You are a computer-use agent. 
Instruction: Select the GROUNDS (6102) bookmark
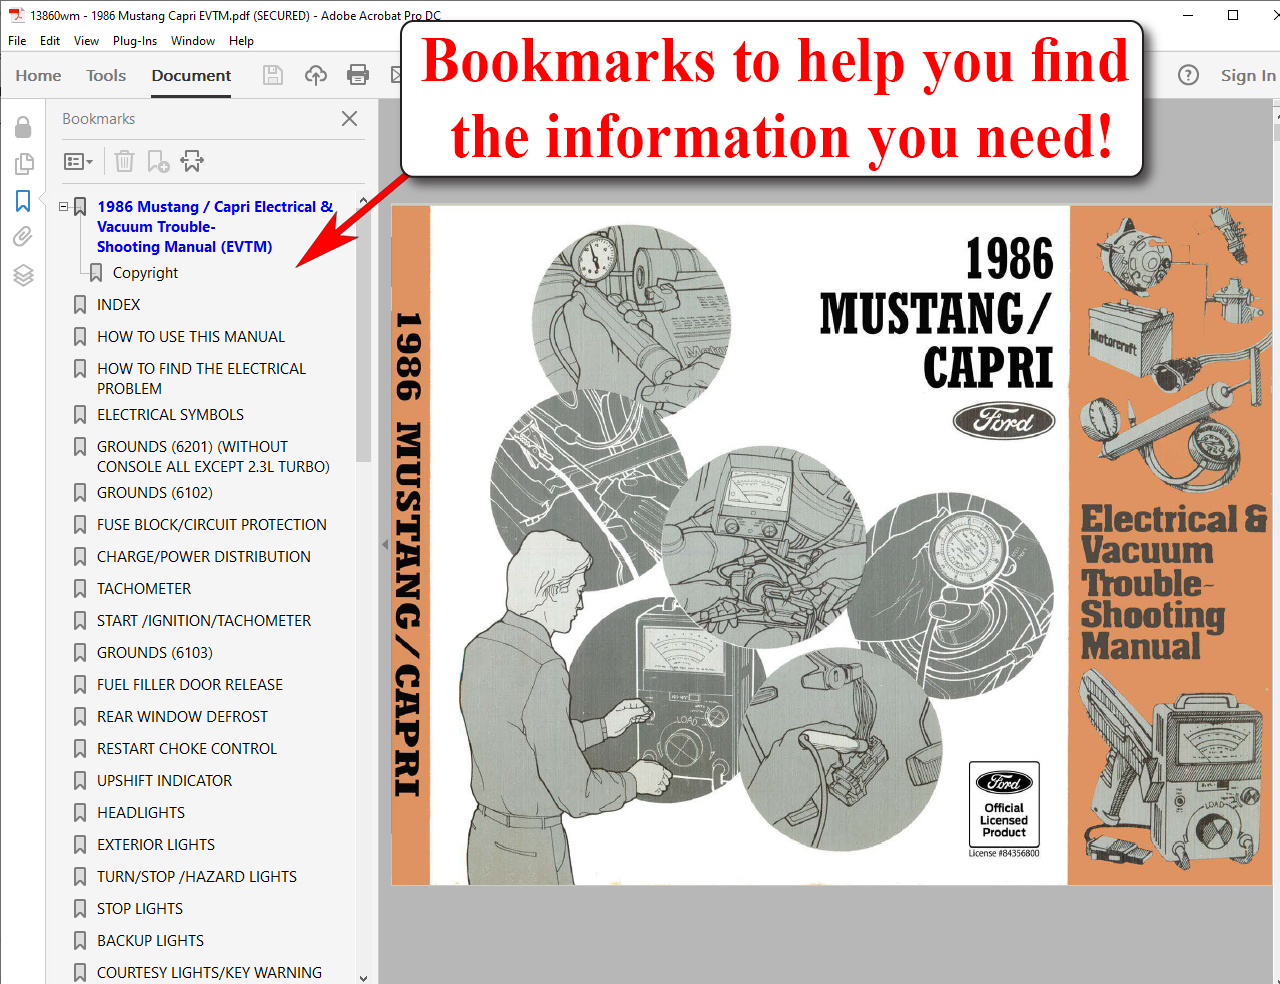[155, 493]
